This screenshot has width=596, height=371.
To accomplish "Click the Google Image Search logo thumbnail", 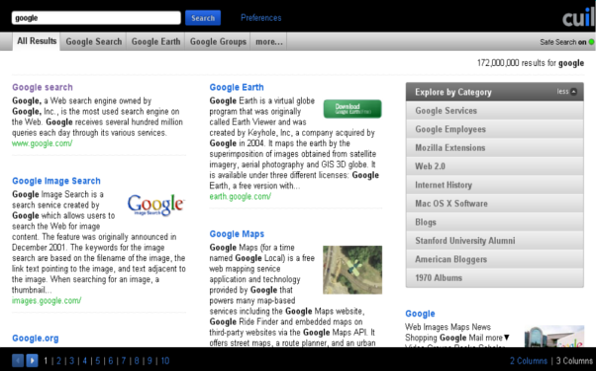I will [155, 205].
